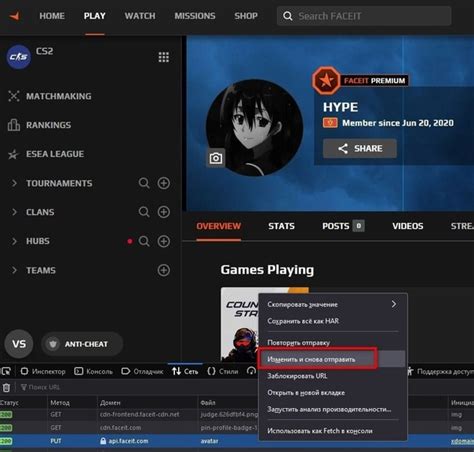Screen dimensions: 474x452
Task: Click the element picker icon in devtools
Action: (x=6, y=371)
